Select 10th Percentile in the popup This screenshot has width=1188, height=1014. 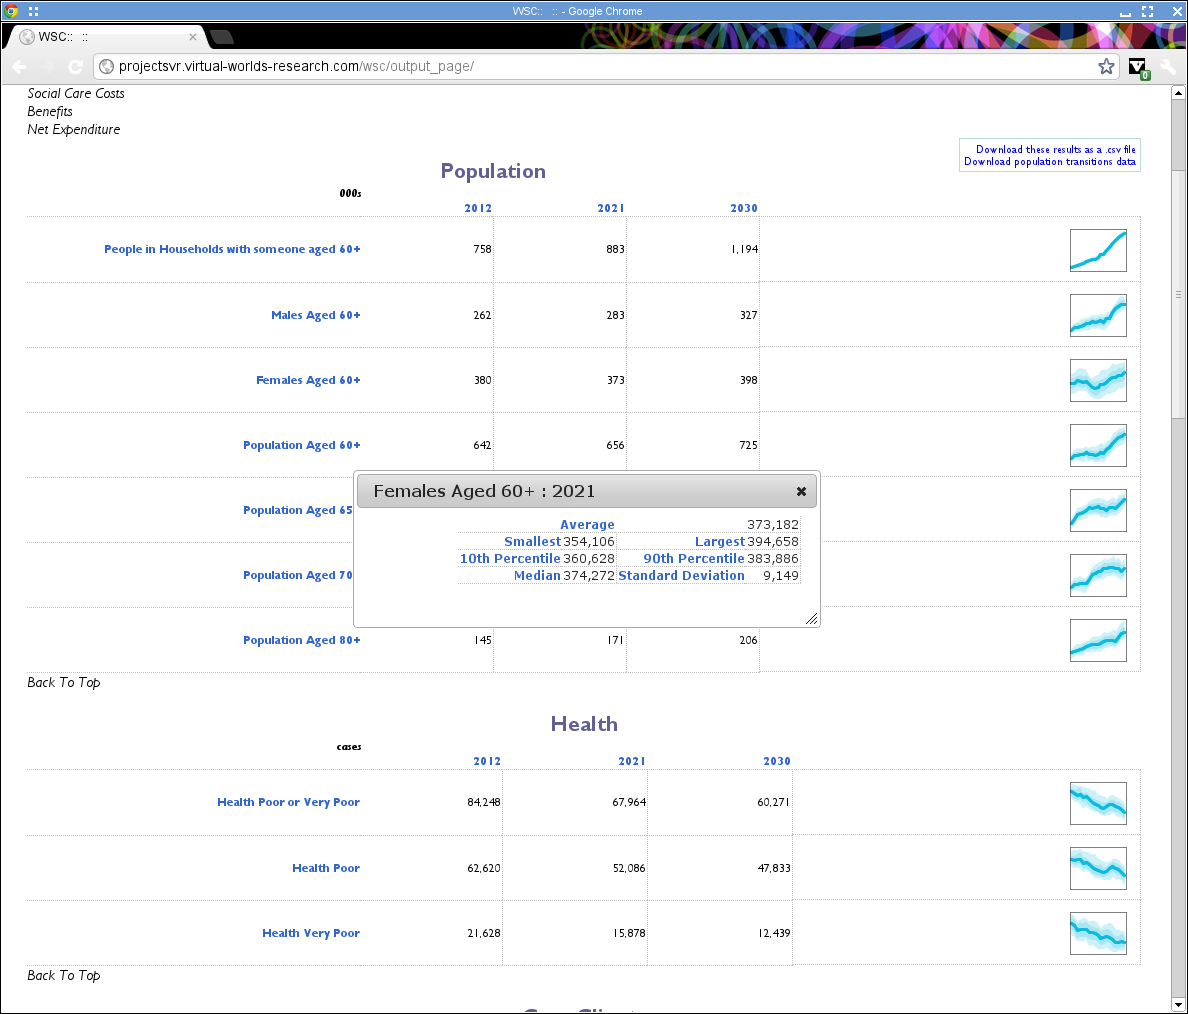click(510, 558)
